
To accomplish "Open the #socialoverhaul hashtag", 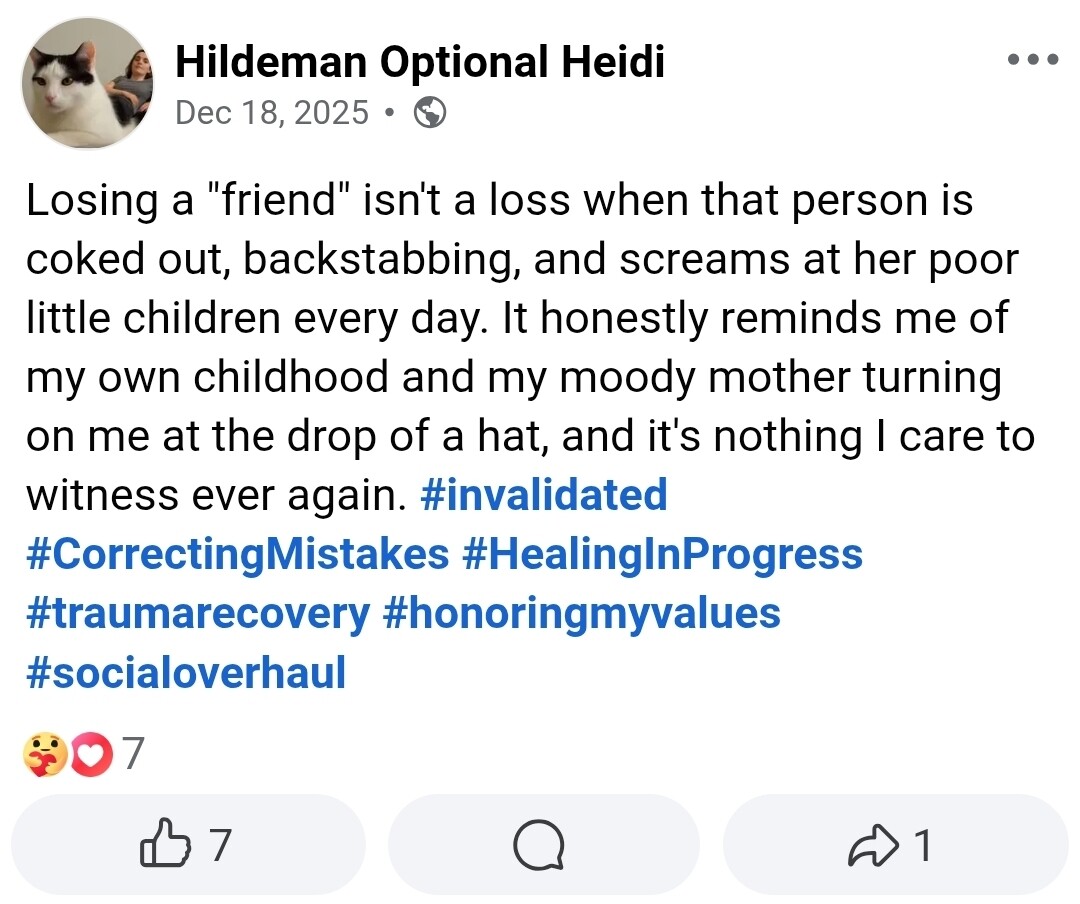I will (x=185, y=671).
